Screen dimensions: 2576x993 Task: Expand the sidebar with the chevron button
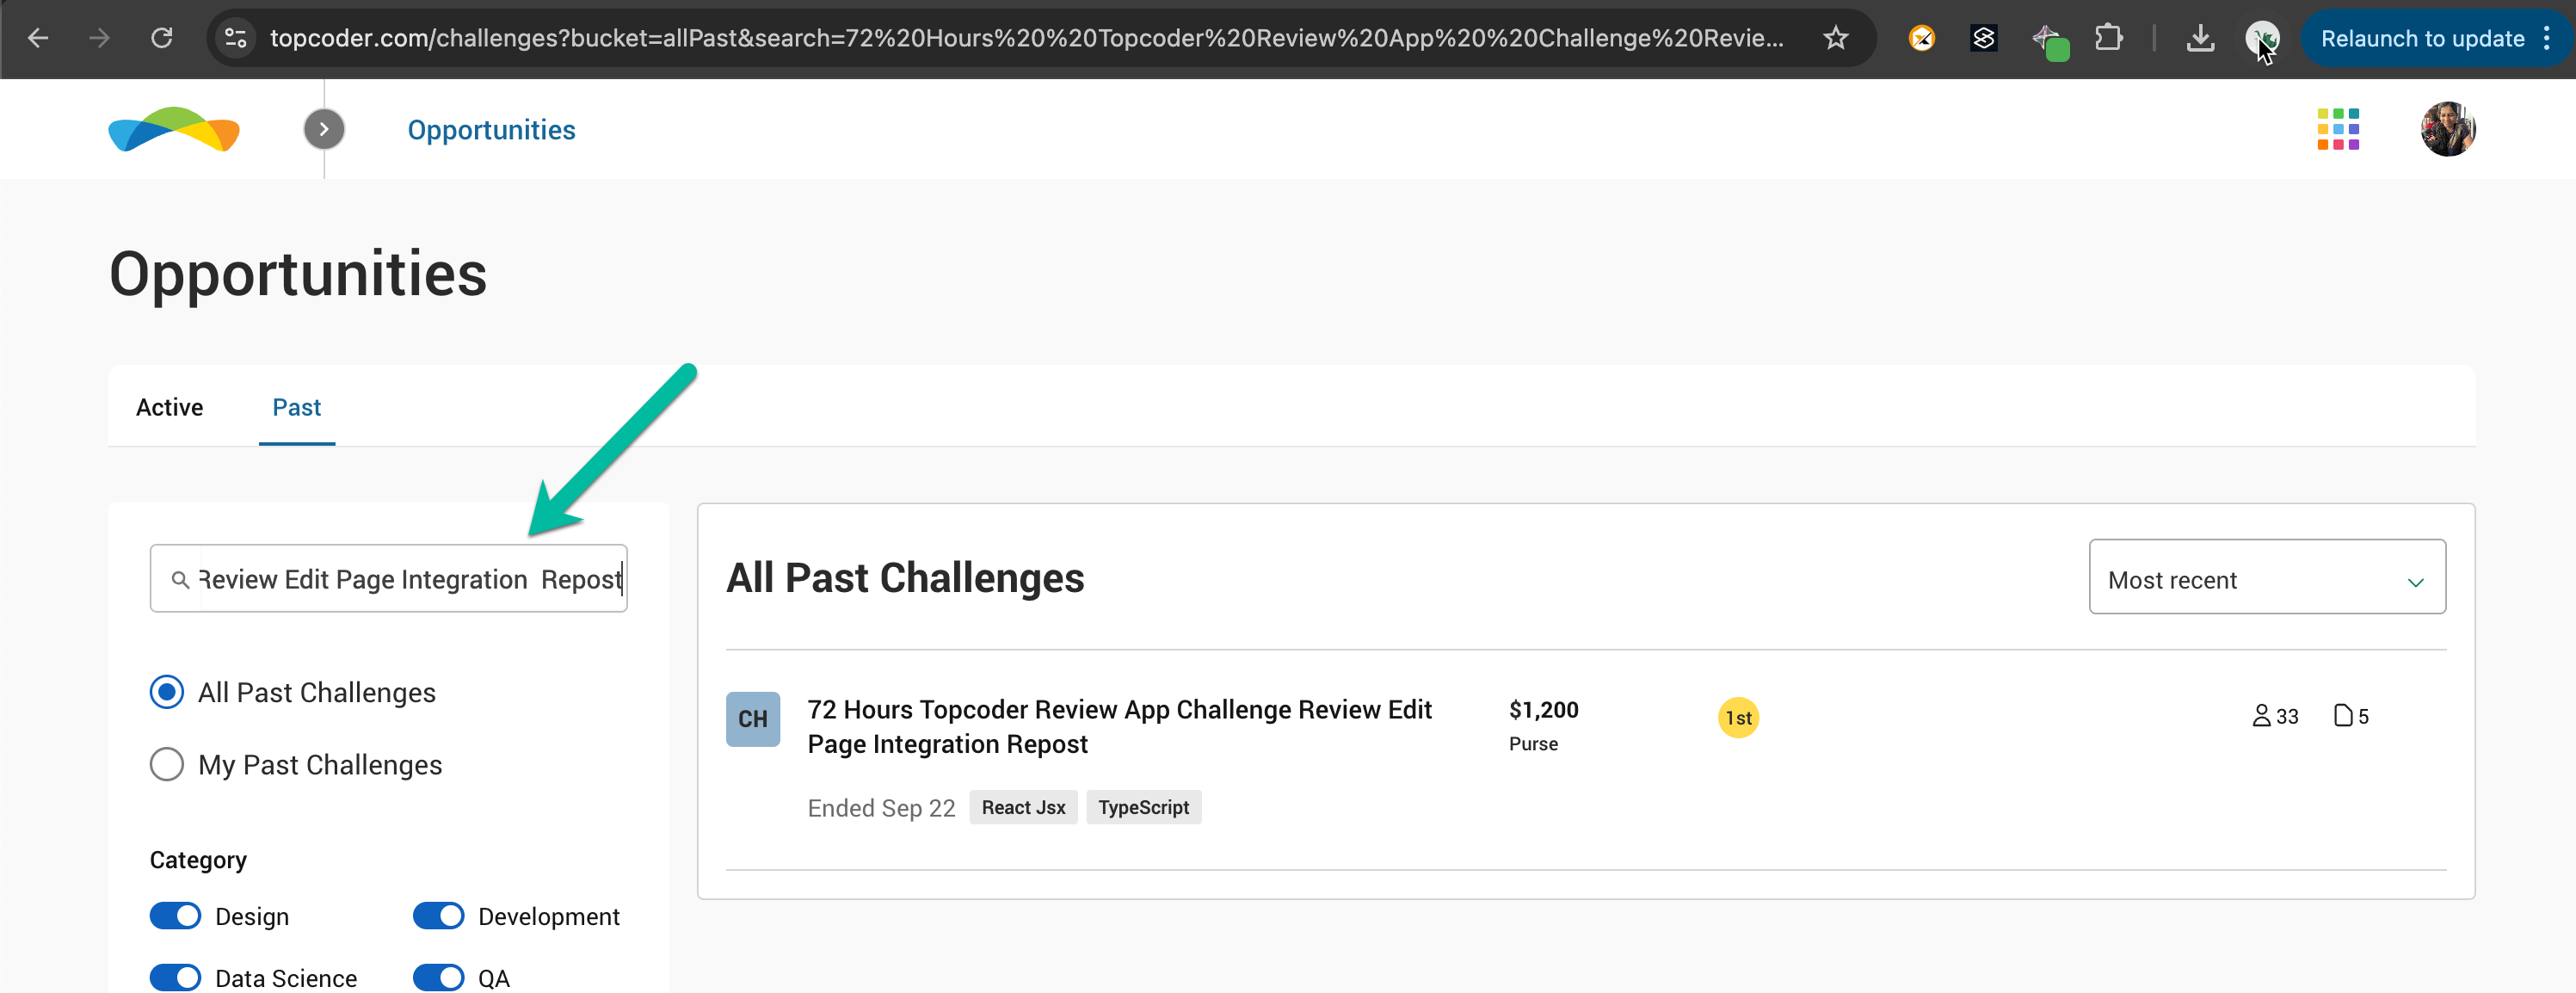coord(323,129)
